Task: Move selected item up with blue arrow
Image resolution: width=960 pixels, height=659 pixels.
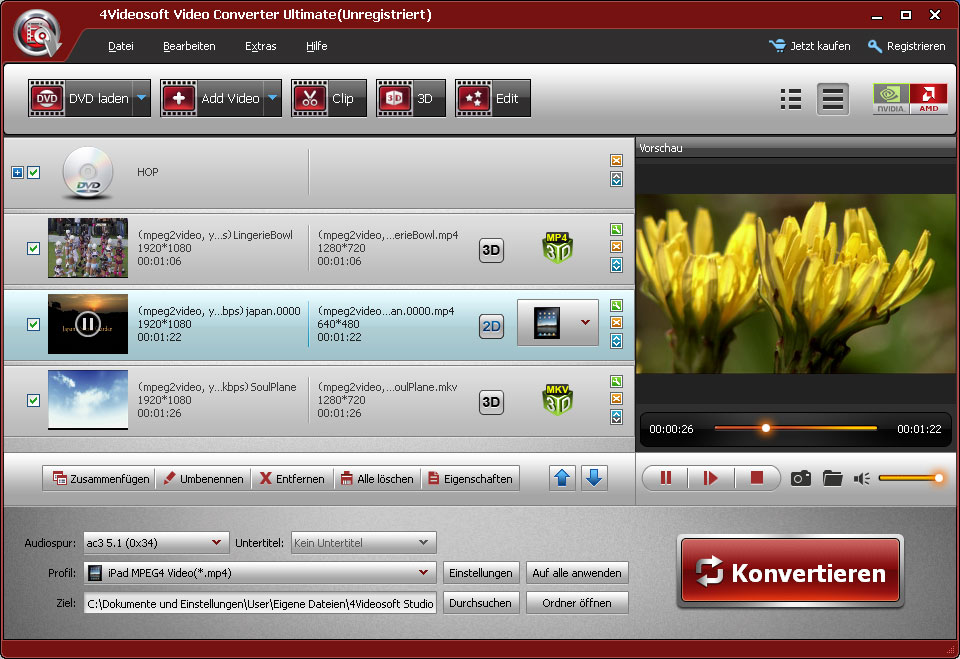Action: point(562,478)
